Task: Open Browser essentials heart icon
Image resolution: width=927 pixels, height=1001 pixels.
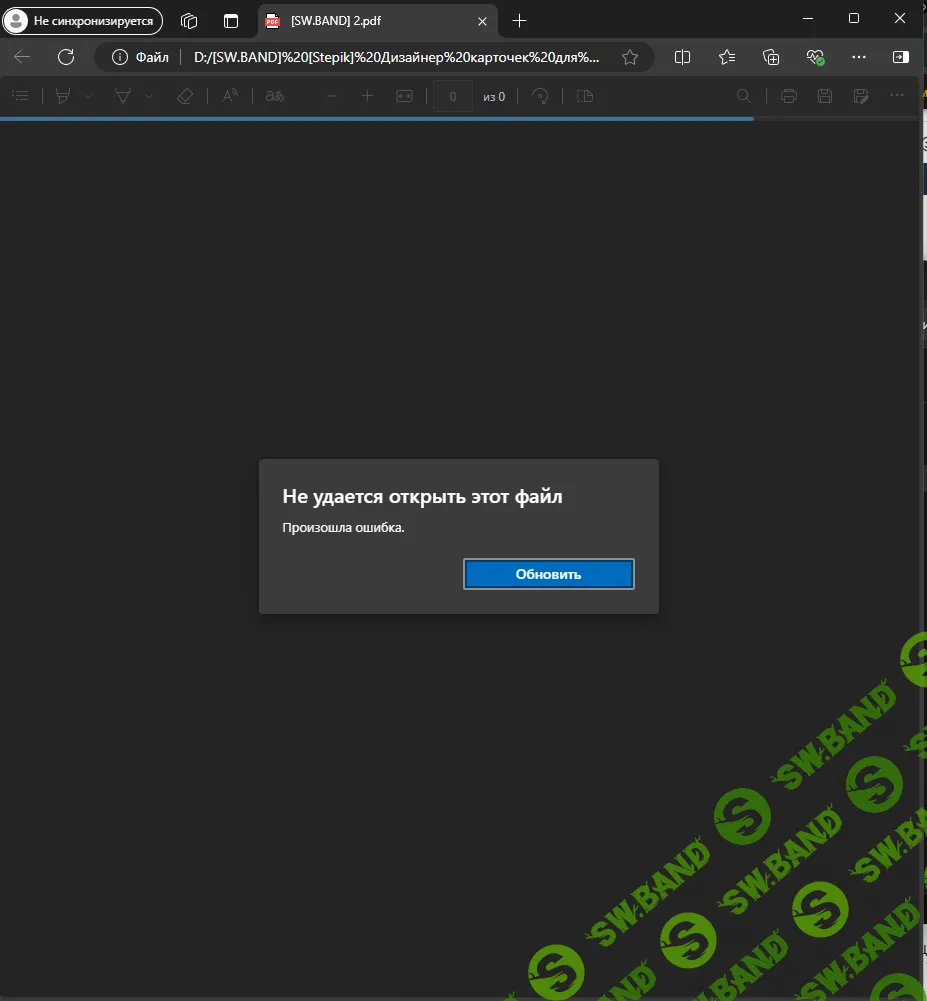Action: 815,57
